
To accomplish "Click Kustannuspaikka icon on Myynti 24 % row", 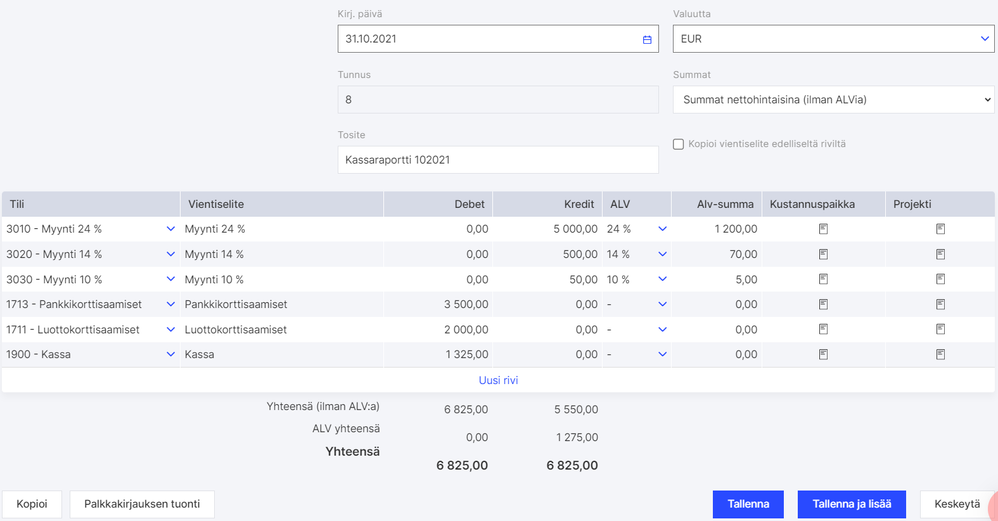I will (823, 229).
